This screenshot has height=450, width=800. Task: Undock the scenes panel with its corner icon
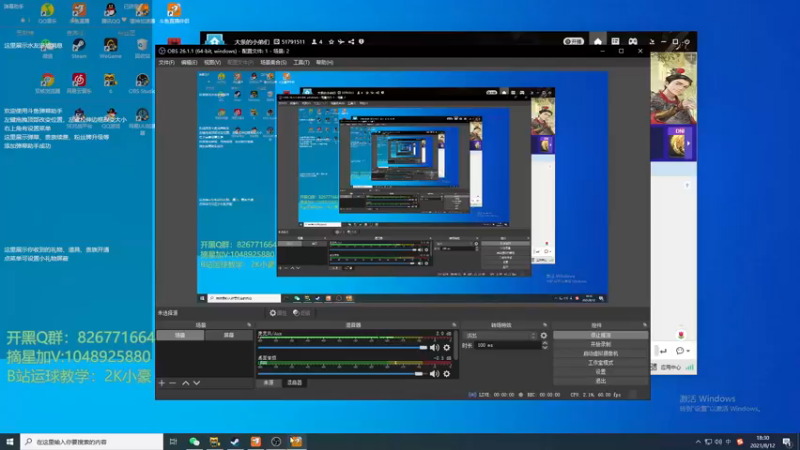(249, 325)
